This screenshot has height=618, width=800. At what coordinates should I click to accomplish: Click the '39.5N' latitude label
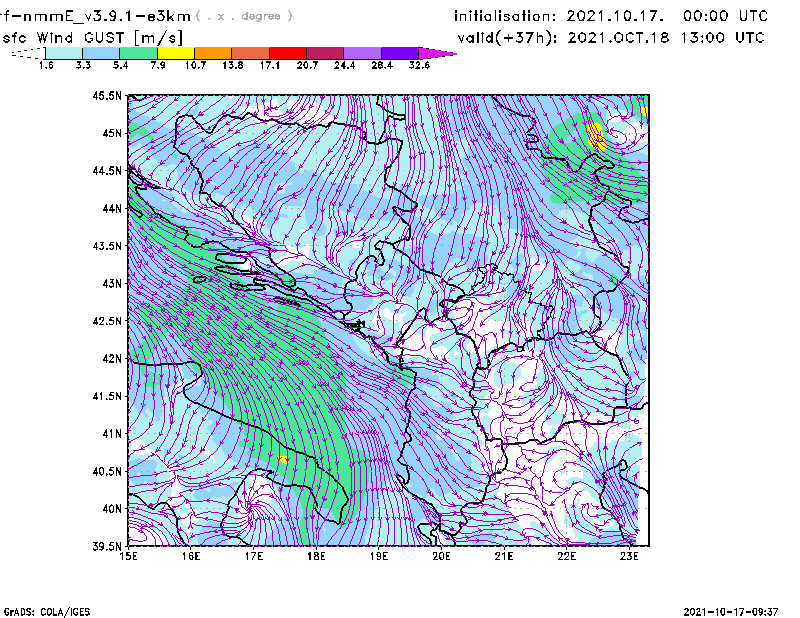107,546
